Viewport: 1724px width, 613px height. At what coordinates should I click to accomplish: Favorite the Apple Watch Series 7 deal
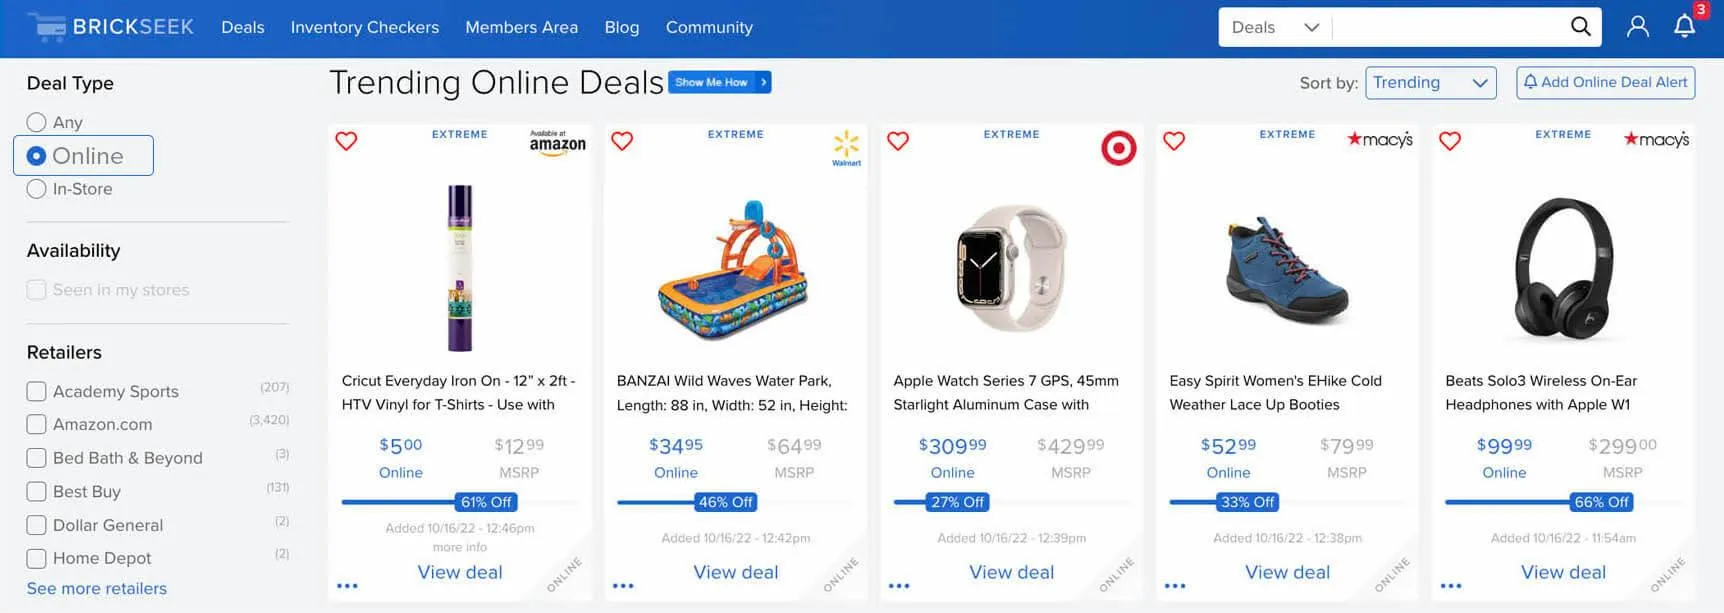898,141
